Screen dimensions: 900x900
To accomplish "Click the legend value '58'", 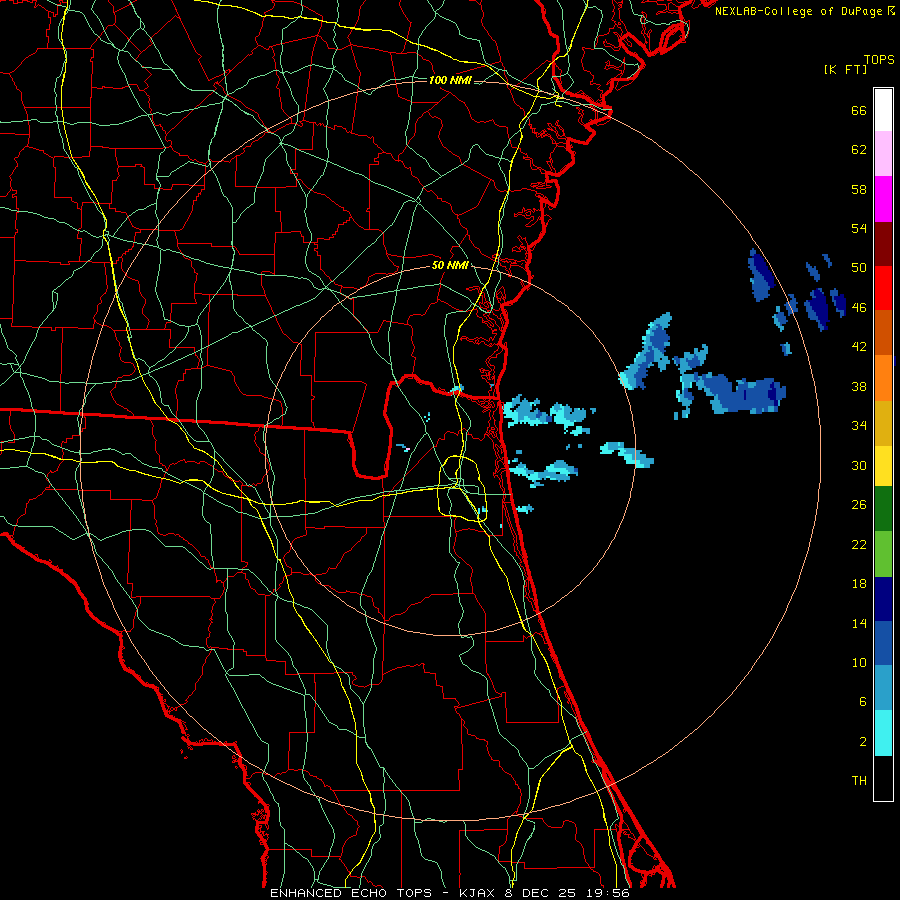I will point(859,189).
